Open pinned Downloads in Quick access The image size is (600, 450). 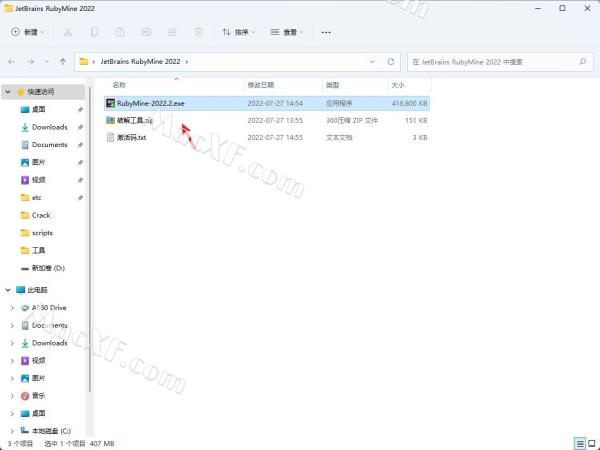click(x=49, y=127)
